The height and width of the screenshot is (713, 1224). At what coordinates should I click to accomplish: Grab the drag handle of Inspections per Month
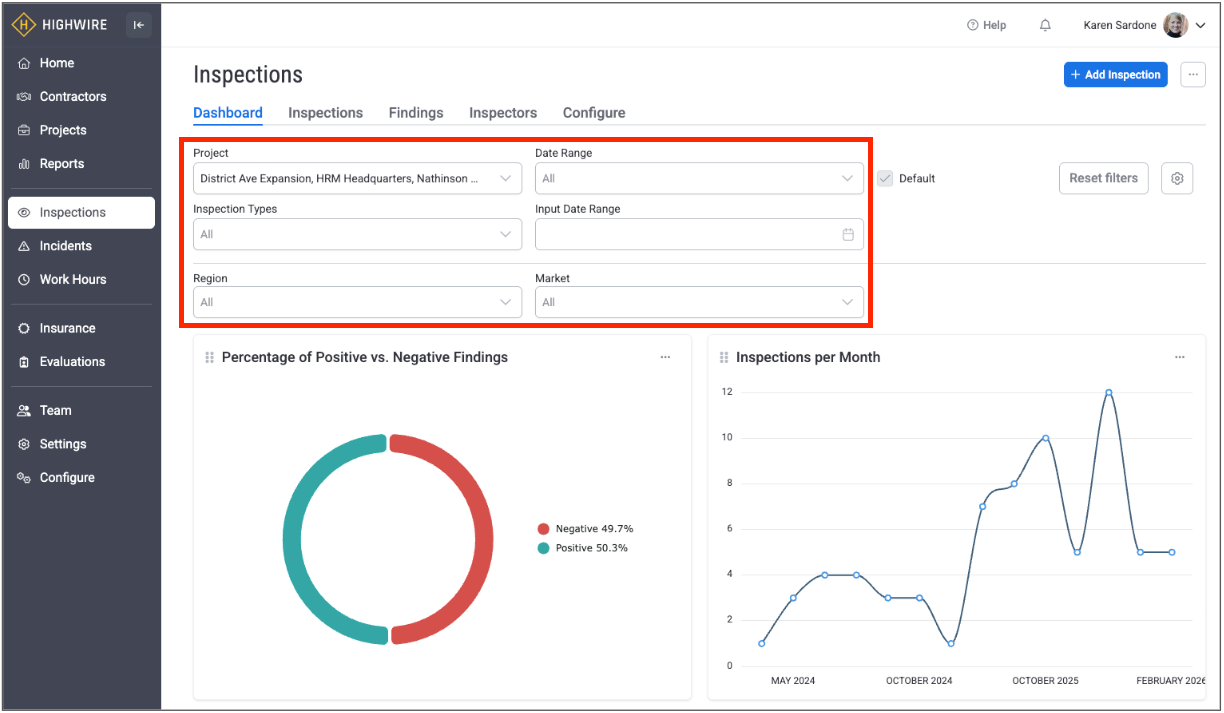724,357
